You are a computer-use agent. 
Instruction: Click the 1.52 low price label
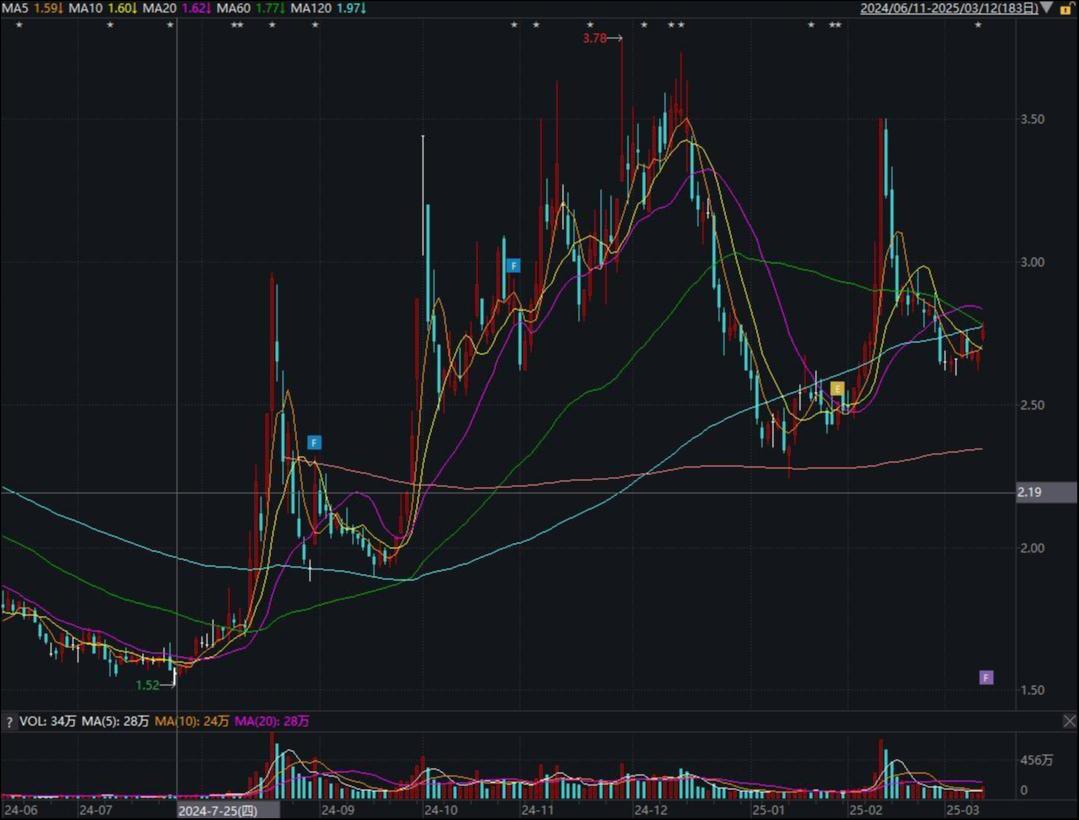click(147, 685)
